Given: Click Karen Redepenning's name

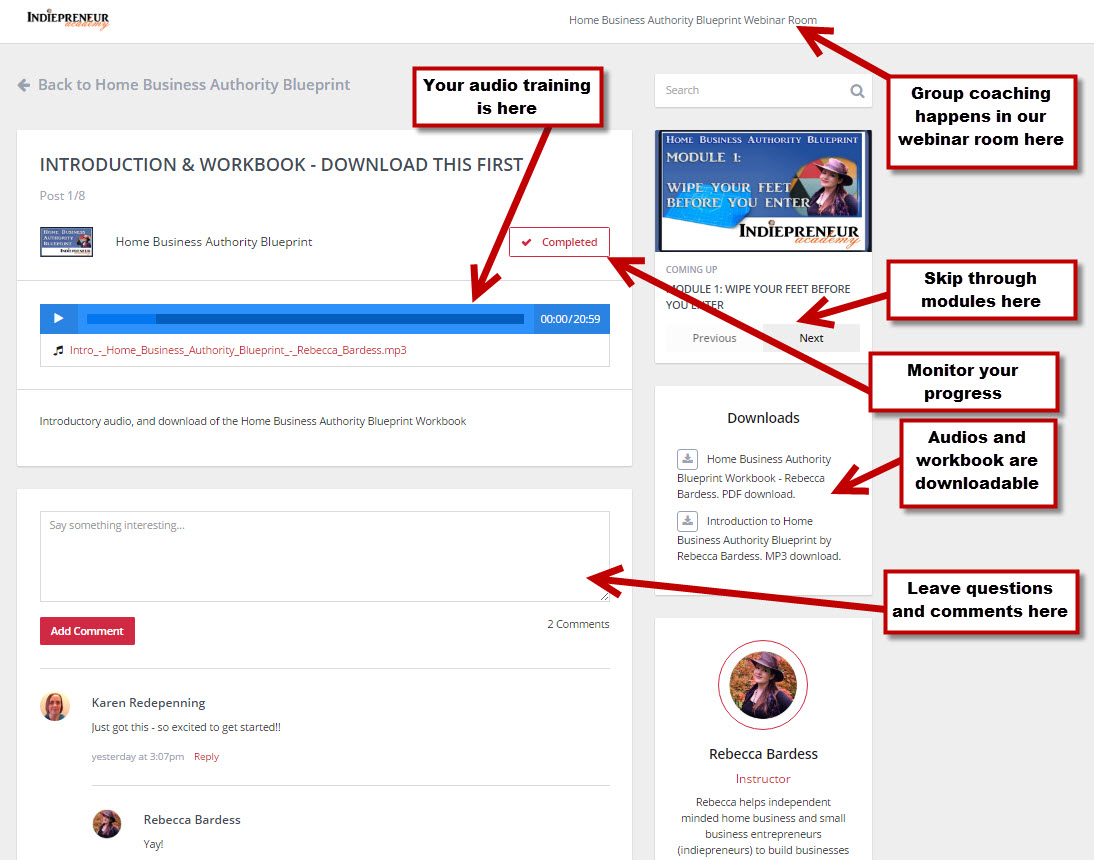Looking at the screenshot, I should (149, 703).
